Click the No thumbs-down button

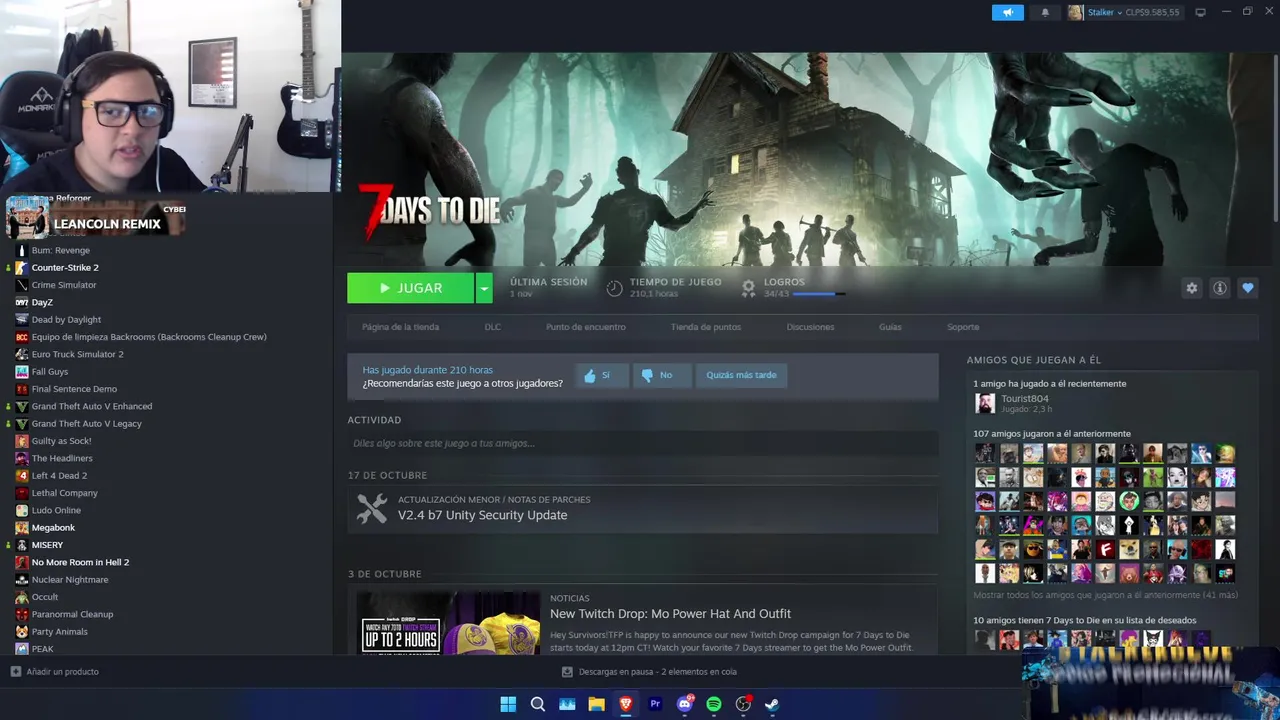pos(661,375)
